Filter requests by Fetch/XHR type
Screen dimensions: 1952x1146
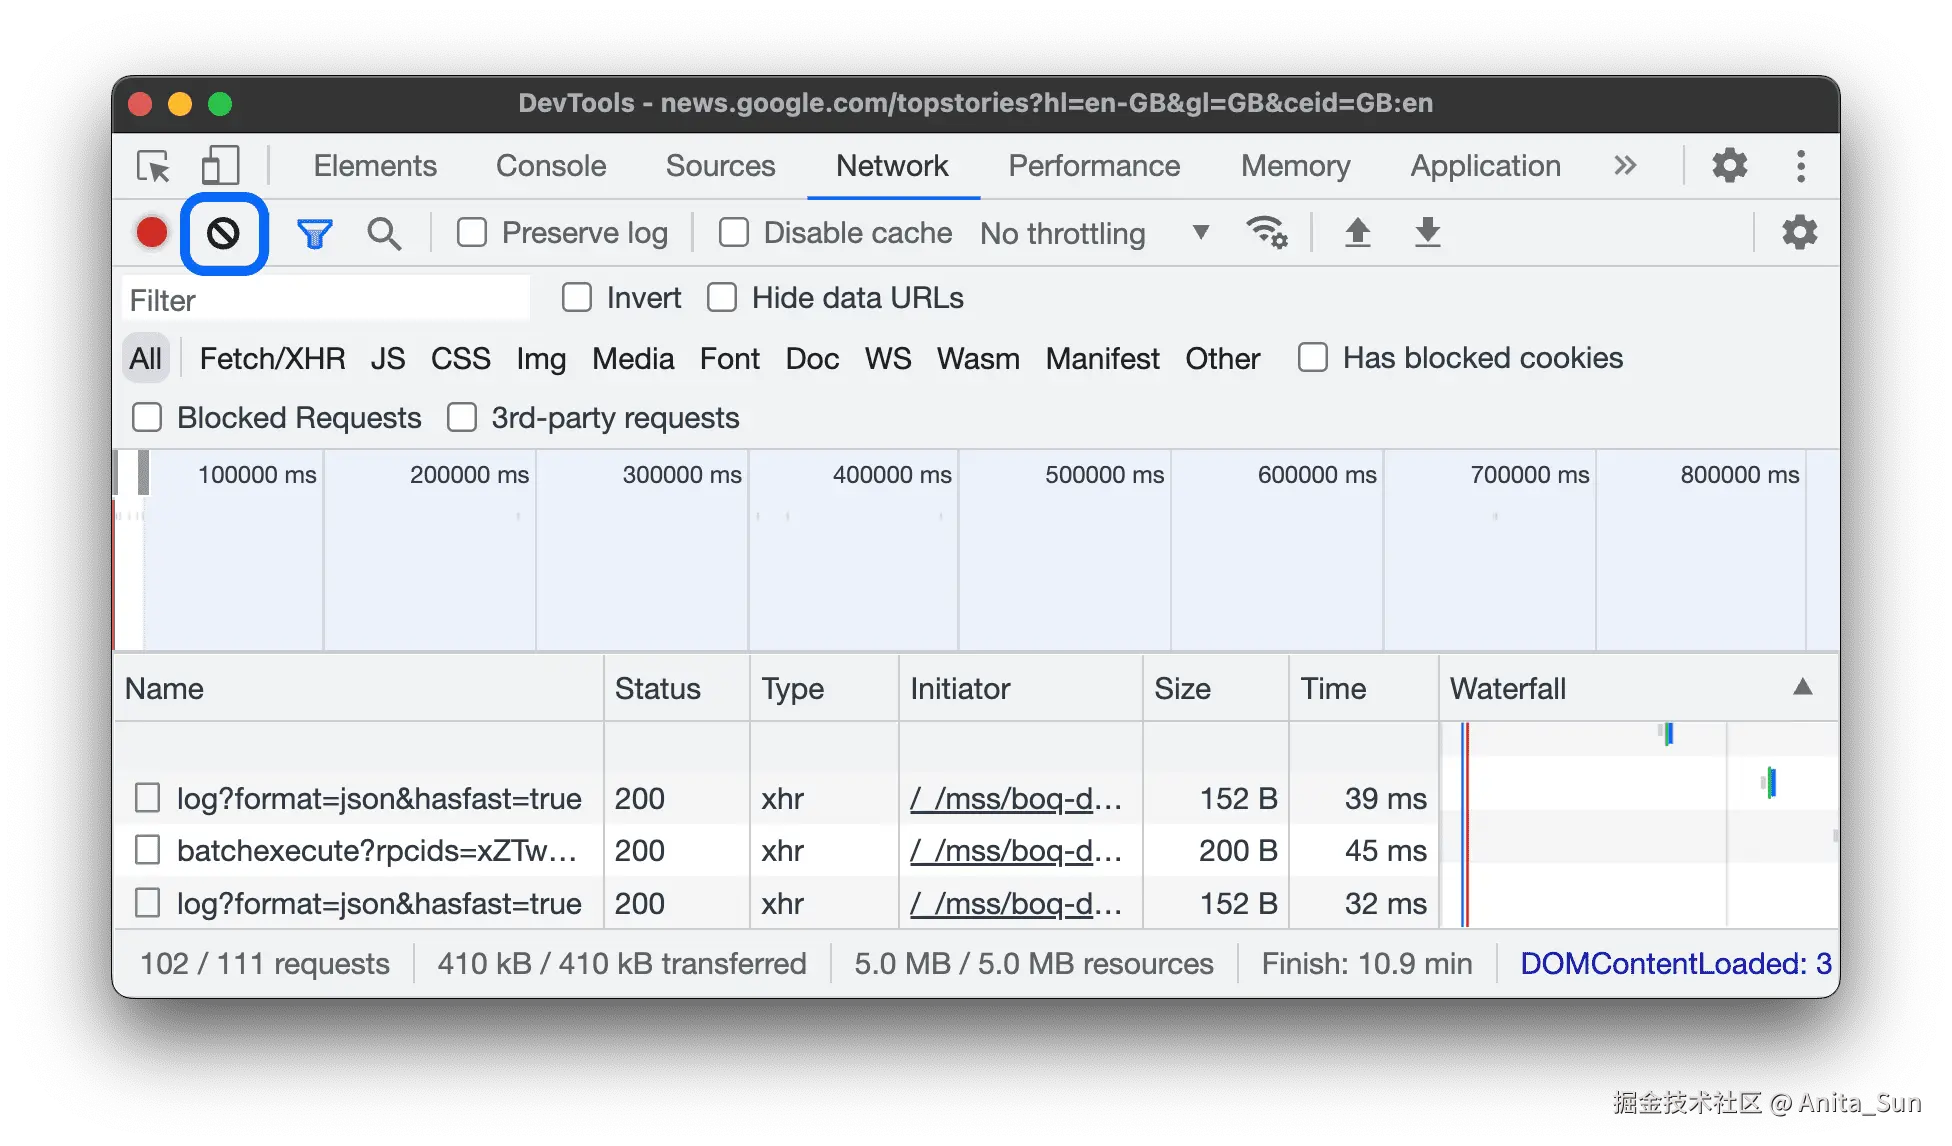(272, 358)
